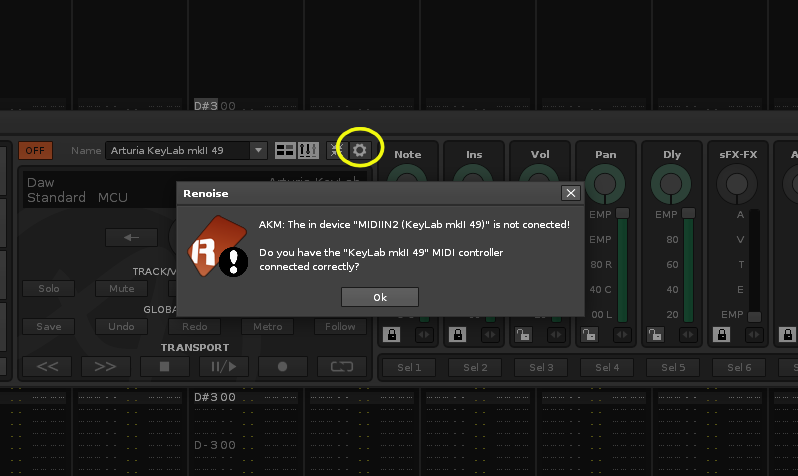Image resolution: width=798 pixels, height=476 pixels.
Task: Click the Redo global button
Action: click(194, 326)
